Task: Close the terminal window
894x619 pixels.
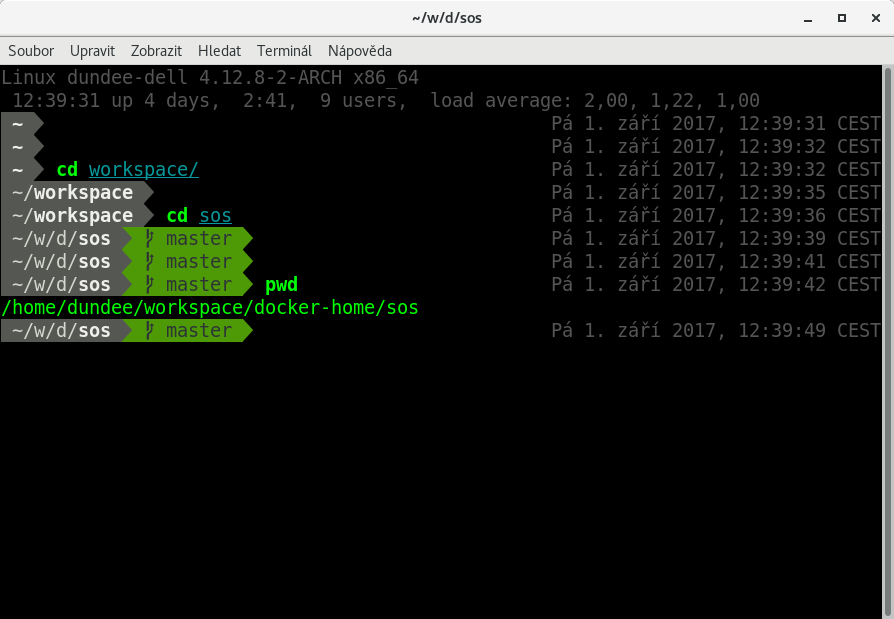Action: click(x=876, y=18)
